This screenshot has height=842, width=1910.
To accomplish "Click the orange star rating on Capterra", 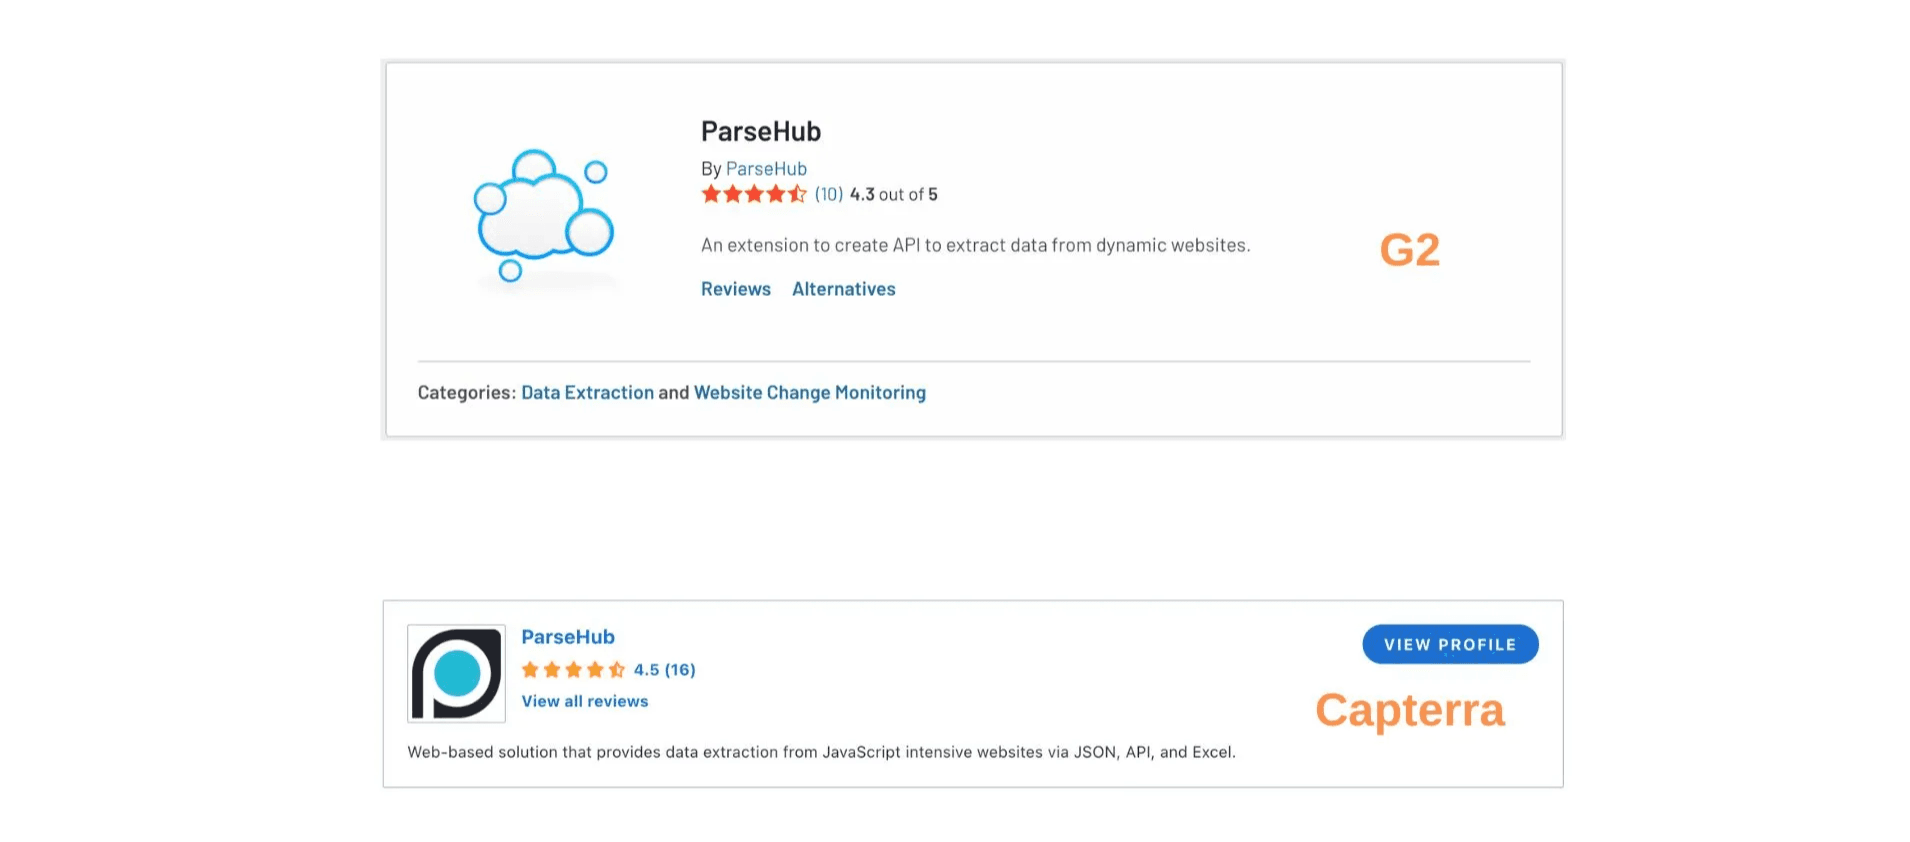I will click(x=573, y=670).
